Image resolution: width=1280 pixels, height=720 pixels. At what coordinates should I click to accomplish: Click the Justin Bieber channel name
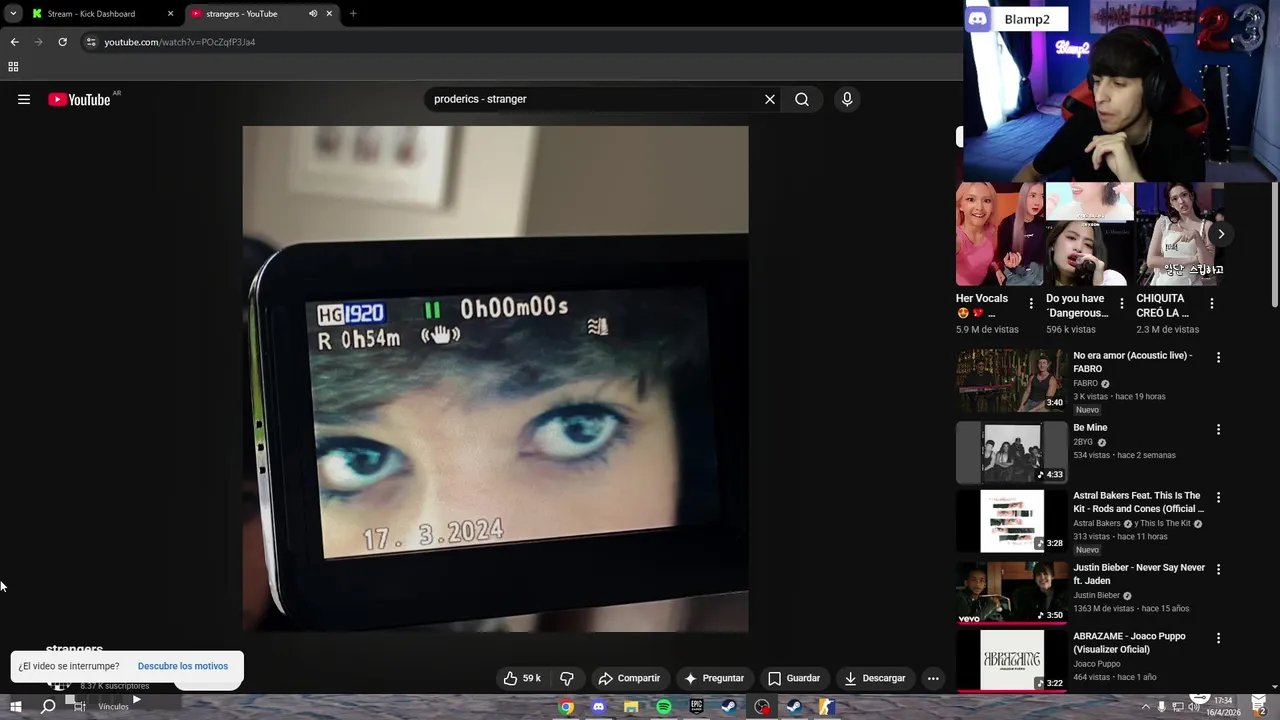pos(1097,595)
